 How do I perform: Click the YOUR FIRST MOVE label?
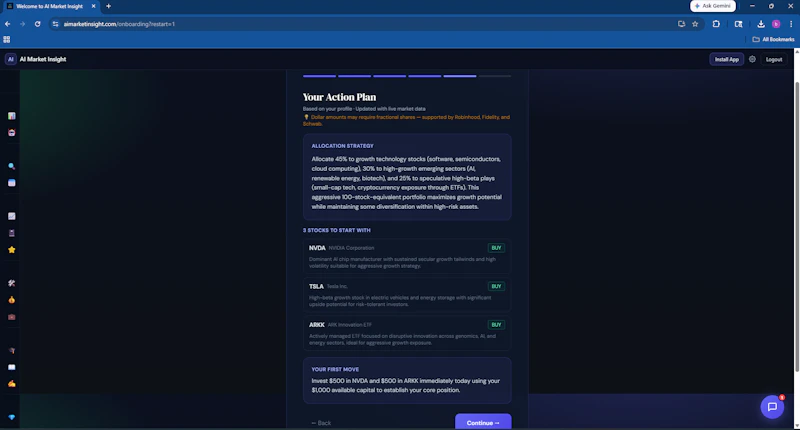(335, 369)
